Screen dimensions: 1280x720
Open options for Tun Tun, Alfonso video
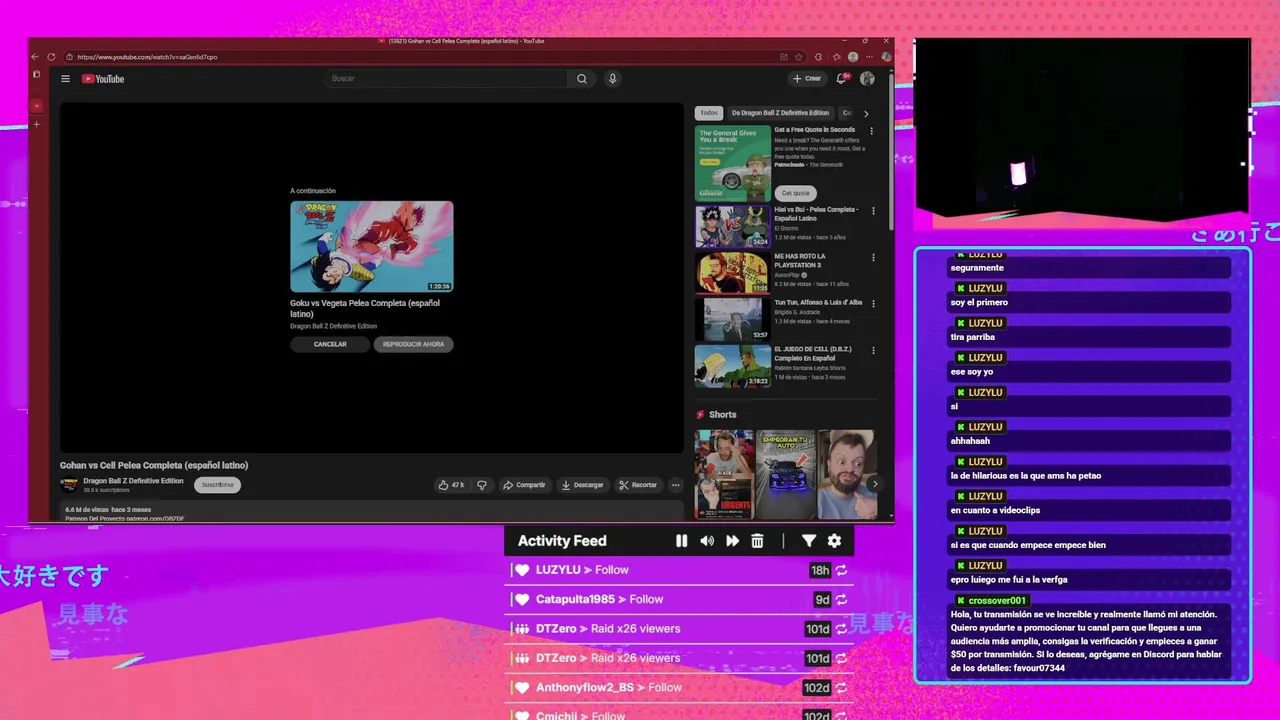tap(872, 304)
